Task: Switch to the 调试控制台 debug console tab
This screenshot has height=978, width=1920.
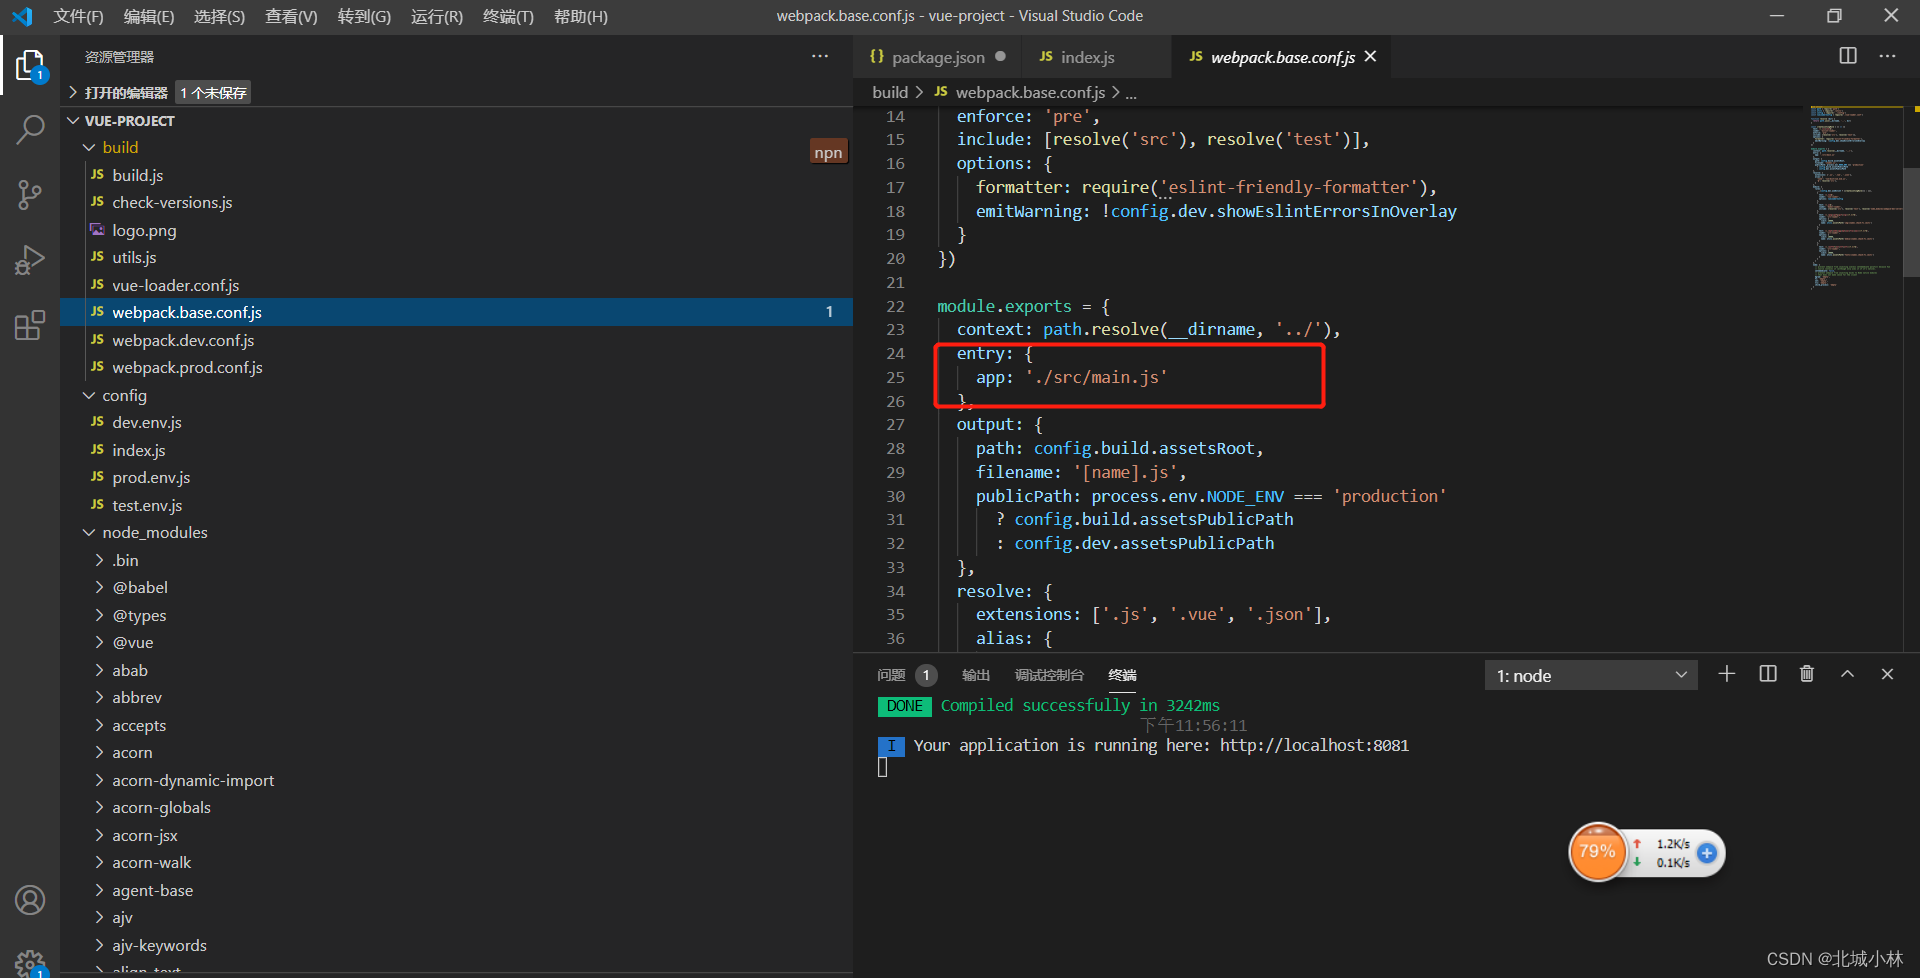Action: tap(1049, 675)
